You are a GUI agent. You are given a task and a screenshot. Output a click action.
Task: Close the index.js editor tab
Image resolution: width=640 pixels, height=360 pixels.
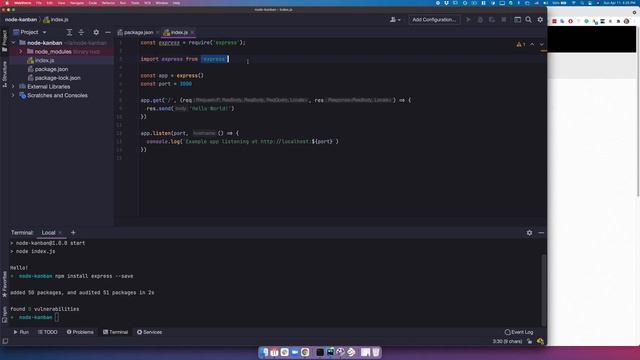coord(192,32)
